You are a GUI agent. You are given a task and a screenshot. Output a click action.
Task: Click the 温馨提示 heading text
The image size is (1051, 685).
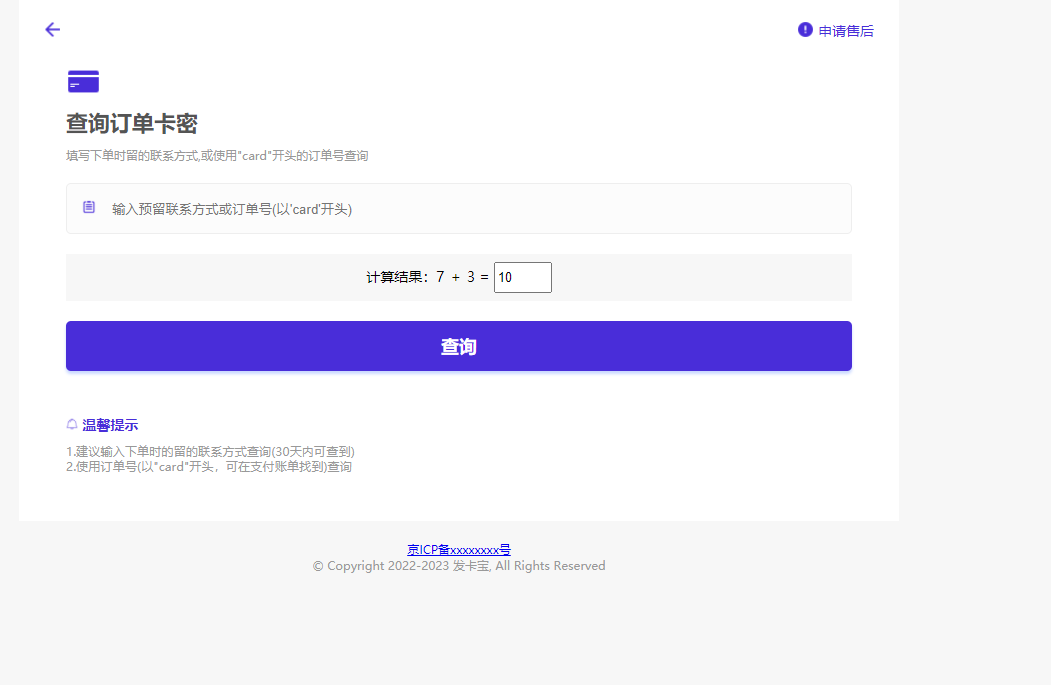(x=110, y=425)
